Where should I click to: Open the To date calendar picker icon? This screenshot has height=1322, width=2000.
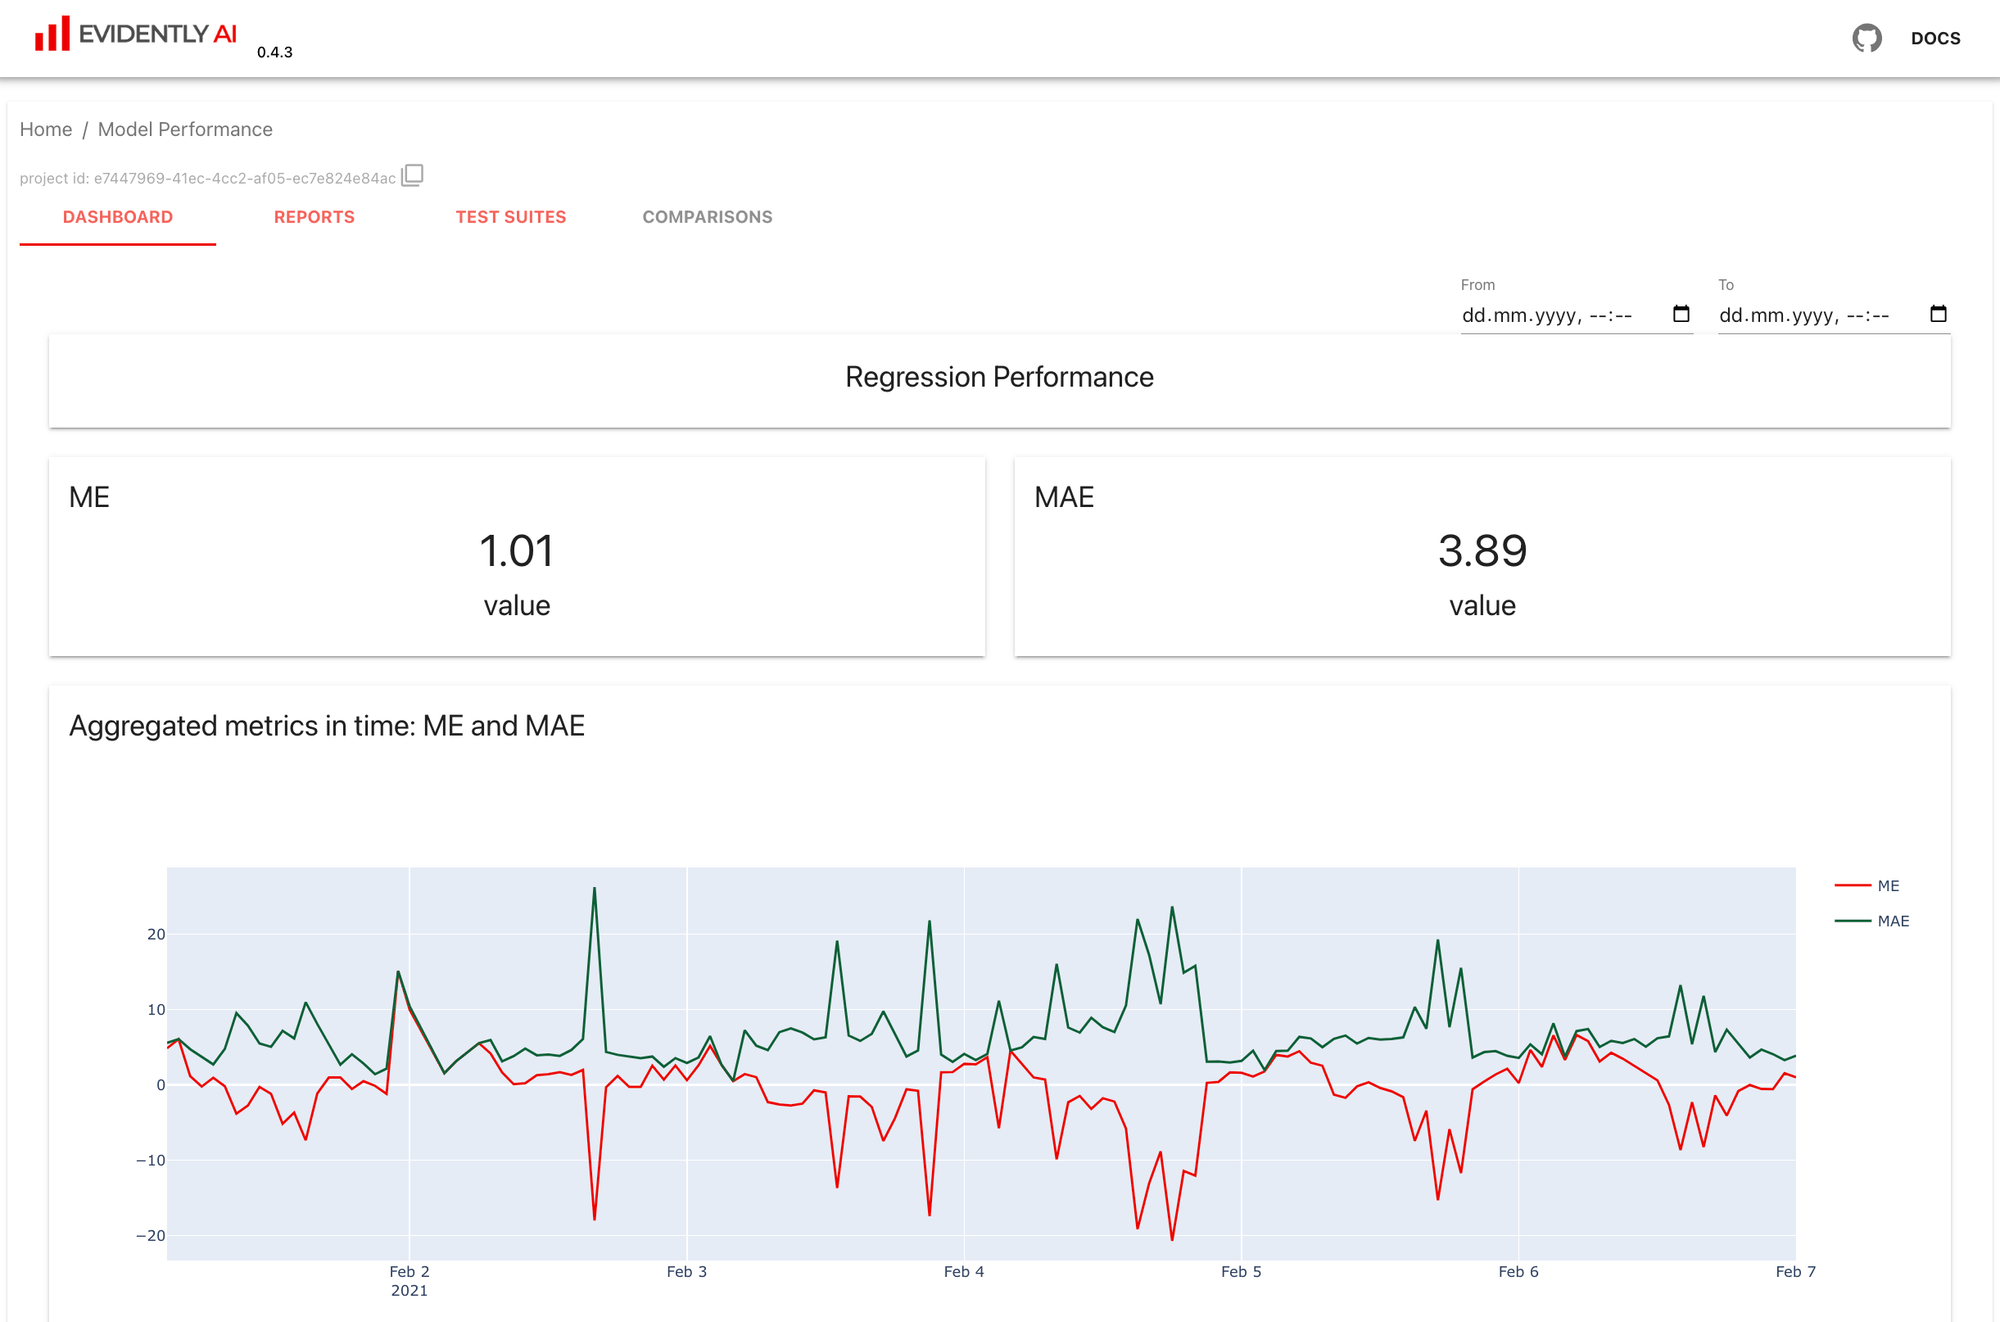1938,314
